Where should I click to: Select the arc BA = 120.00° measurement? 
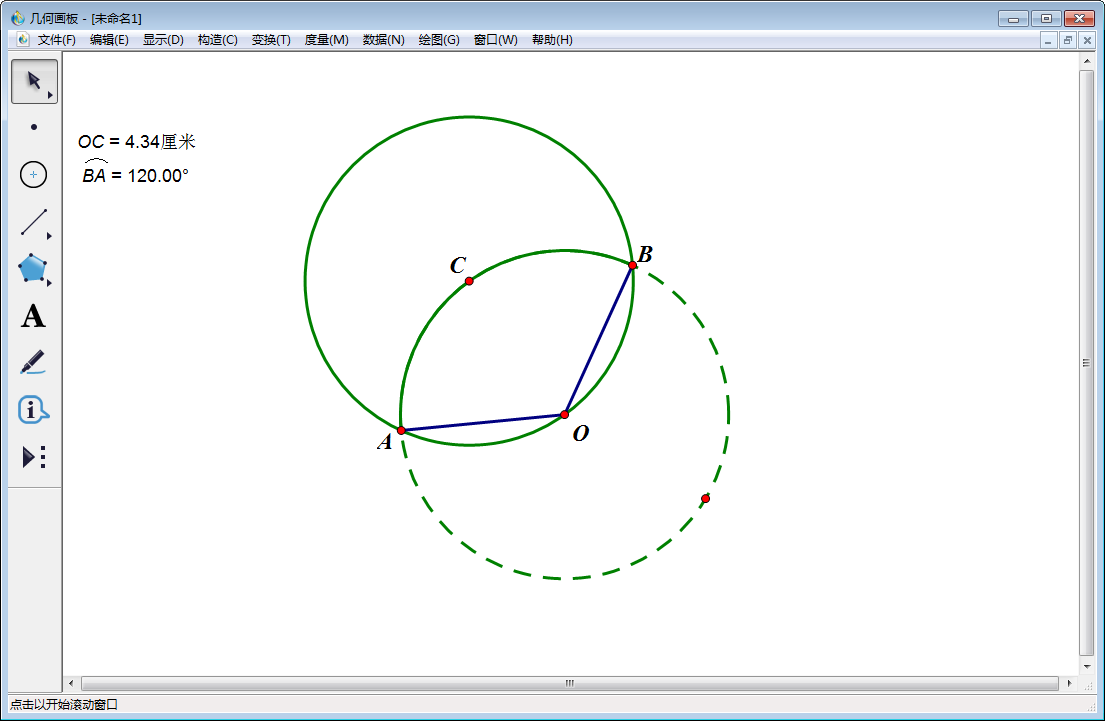click(135, 173)
